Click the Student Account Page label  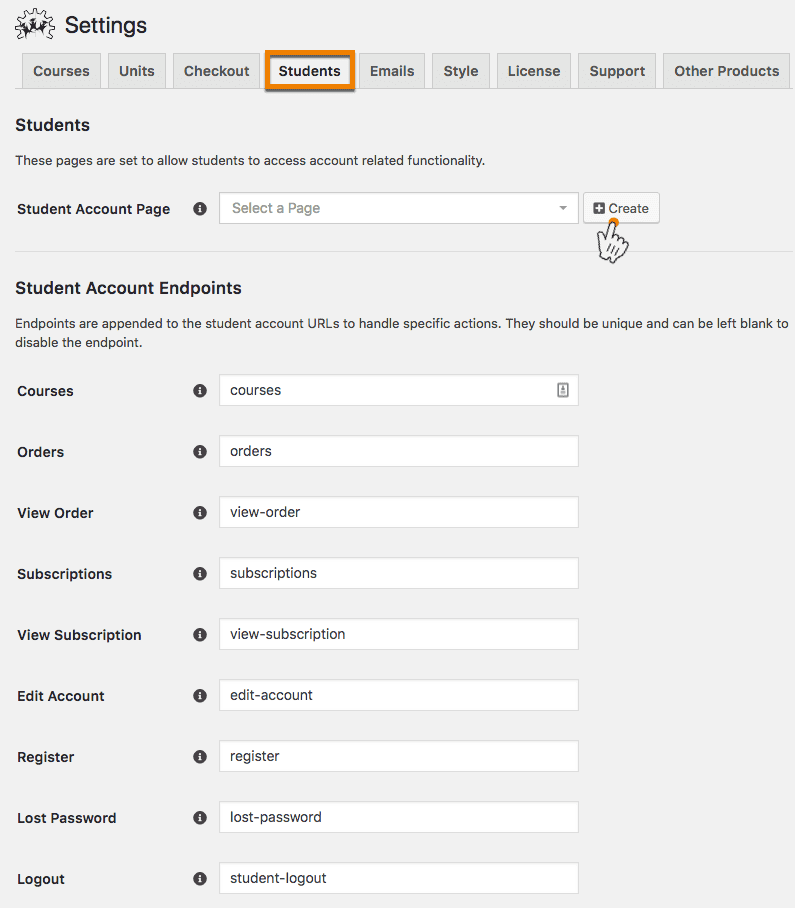pyautogui.click(x=94, y=209)
